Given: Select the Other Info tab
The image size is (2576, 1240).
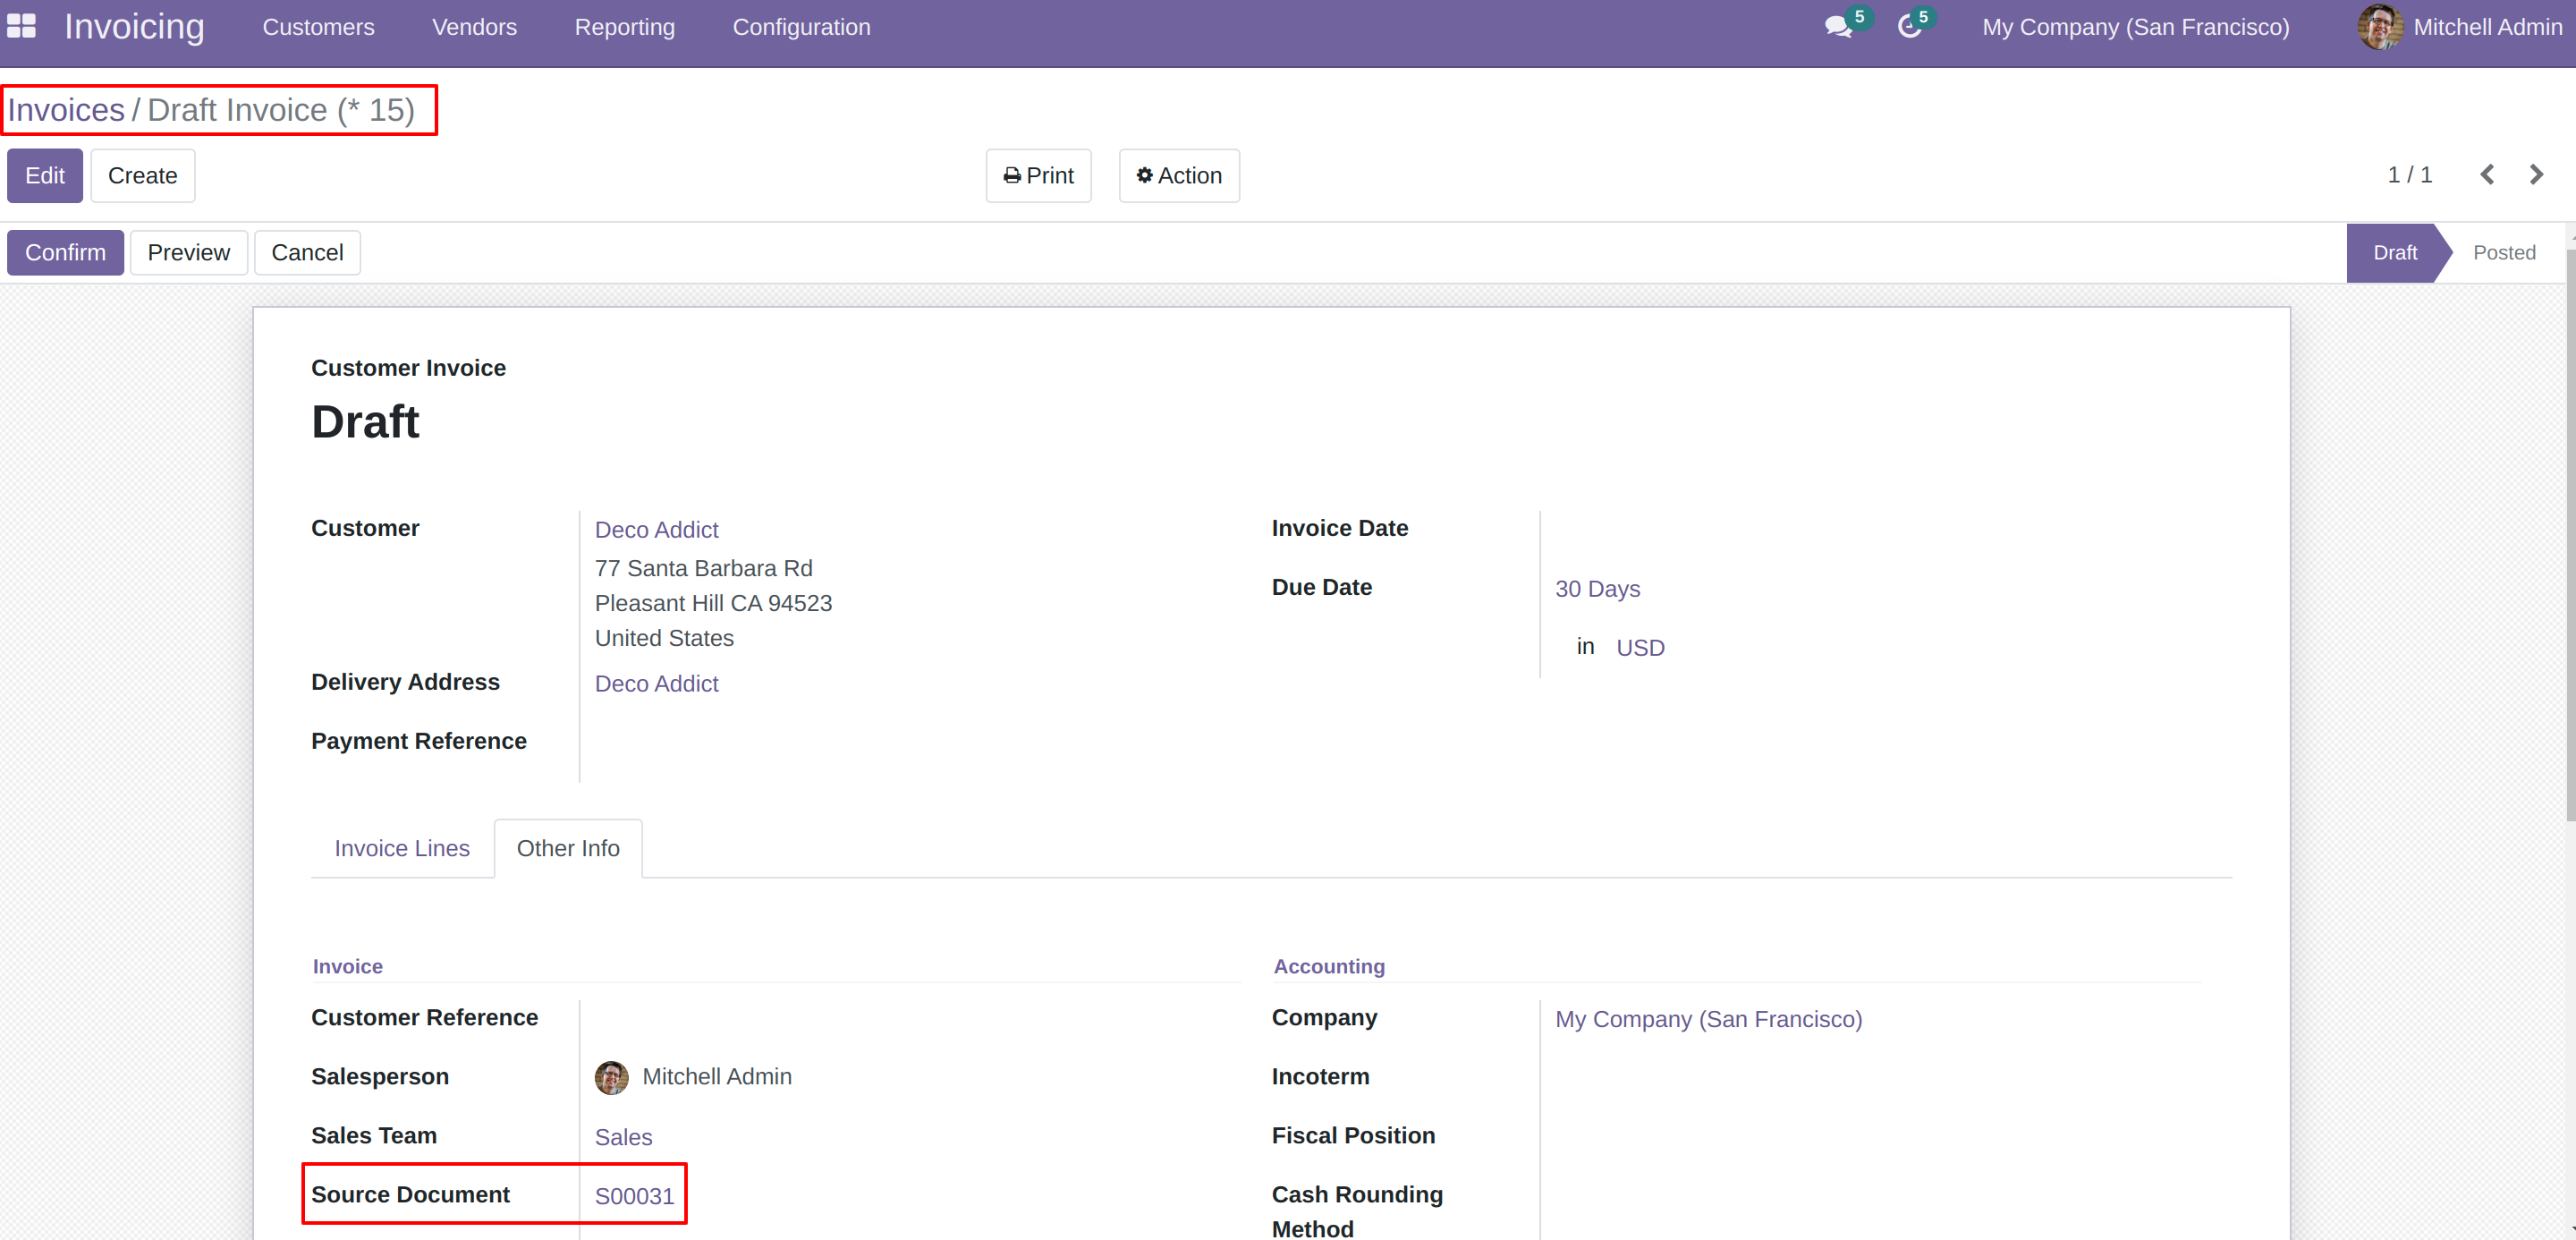Looking at the screenshot, I should pos(568,848).
